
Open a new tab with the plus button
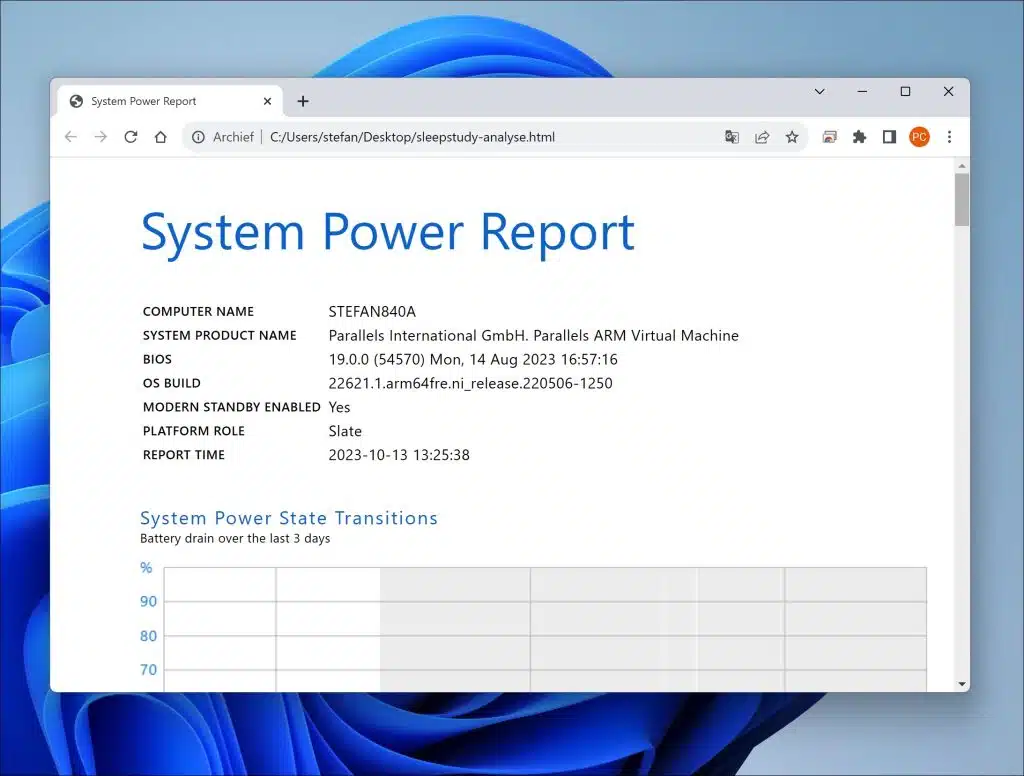click(303, 100)
